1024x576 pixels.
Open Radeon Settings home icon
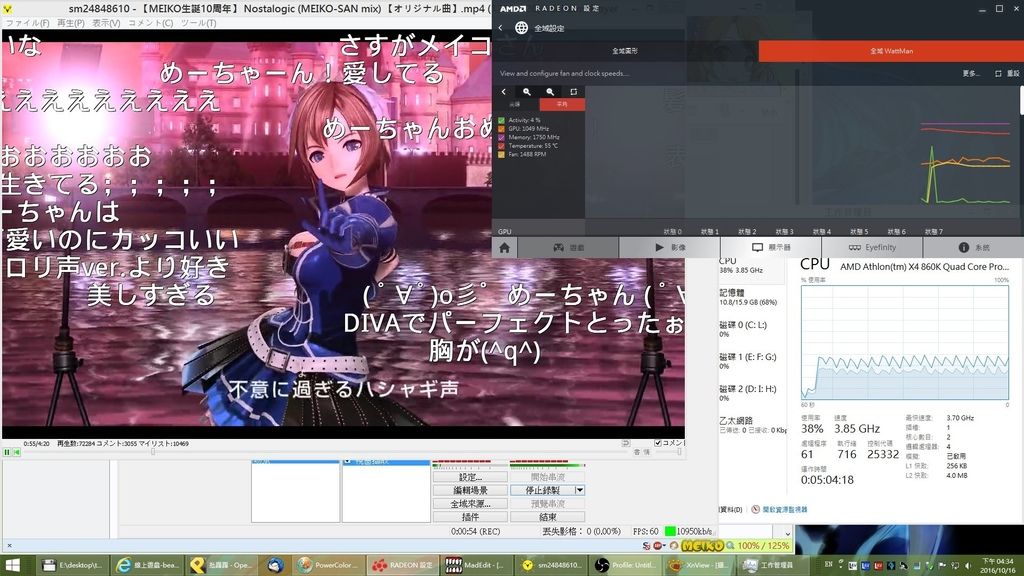504,248
